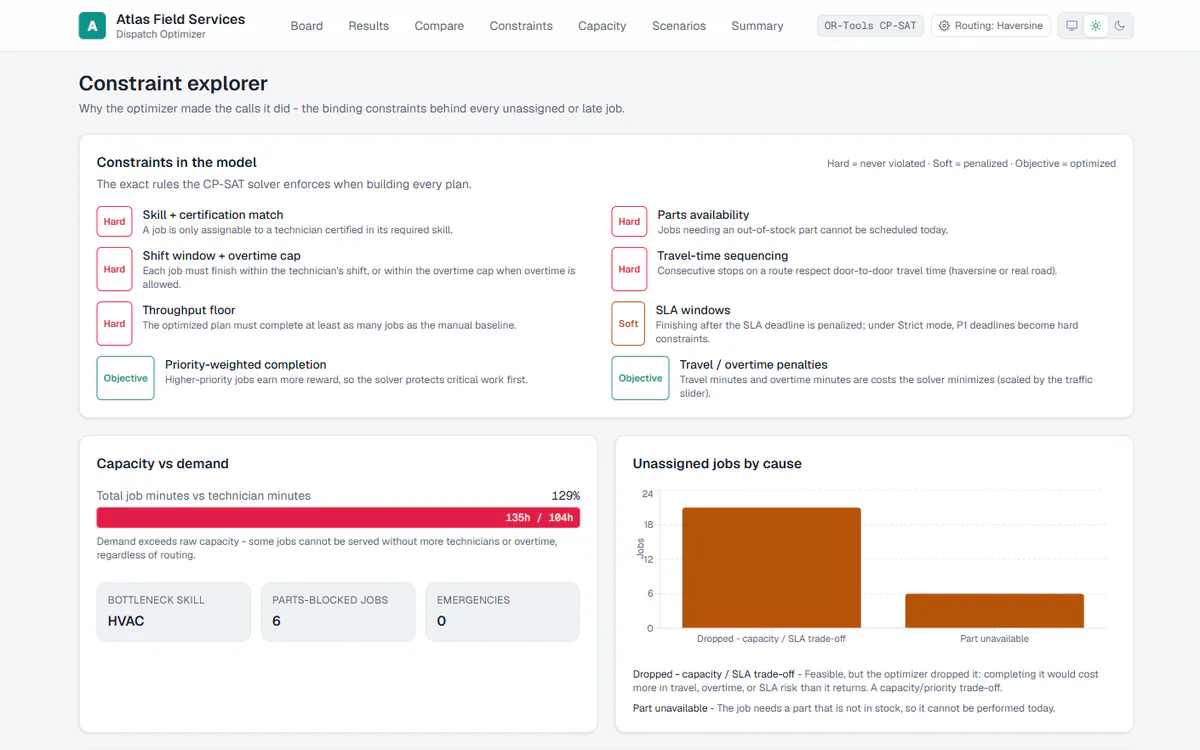The width and height of the screenshot is (1200, 750).
Task: Click Hard badge beside Throughput floor
Action: (115, 324)
